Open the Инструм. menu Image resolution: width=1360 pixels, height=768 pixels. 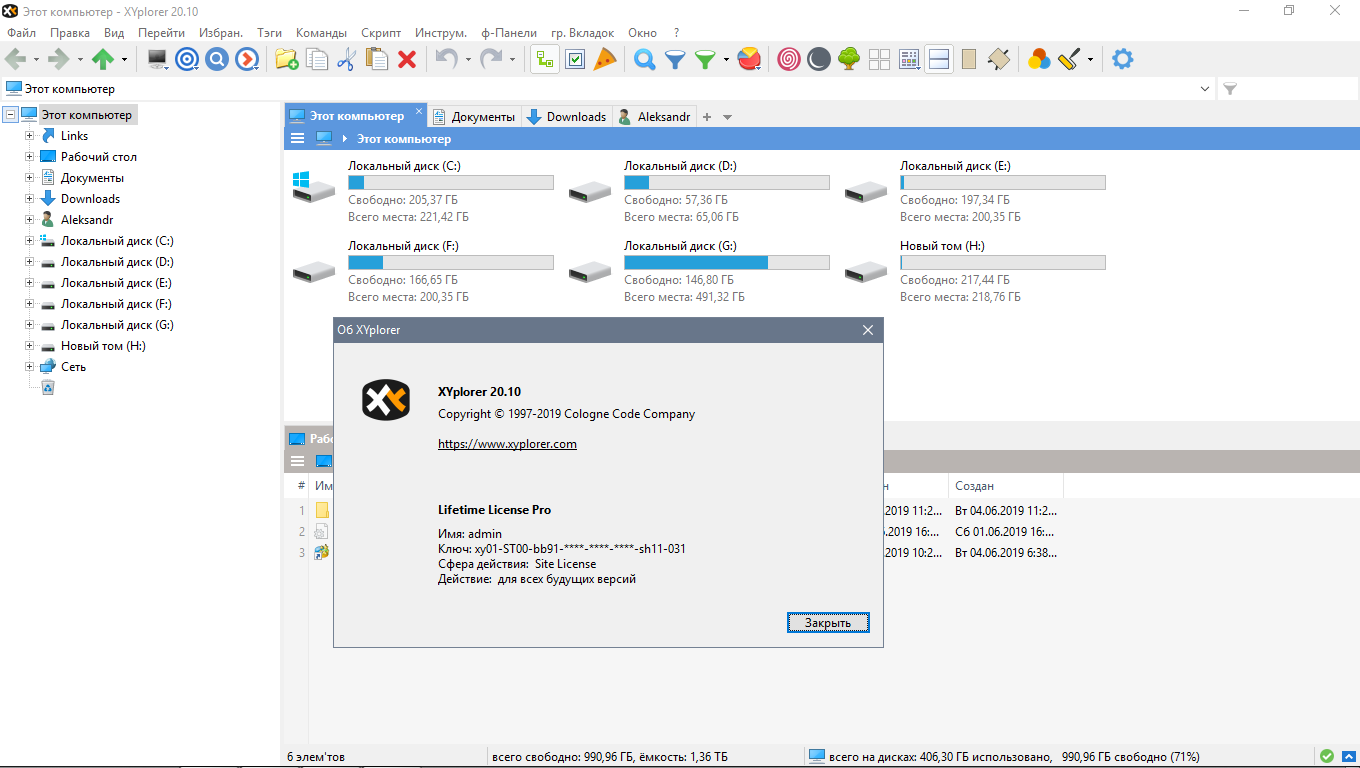point(440,33)
